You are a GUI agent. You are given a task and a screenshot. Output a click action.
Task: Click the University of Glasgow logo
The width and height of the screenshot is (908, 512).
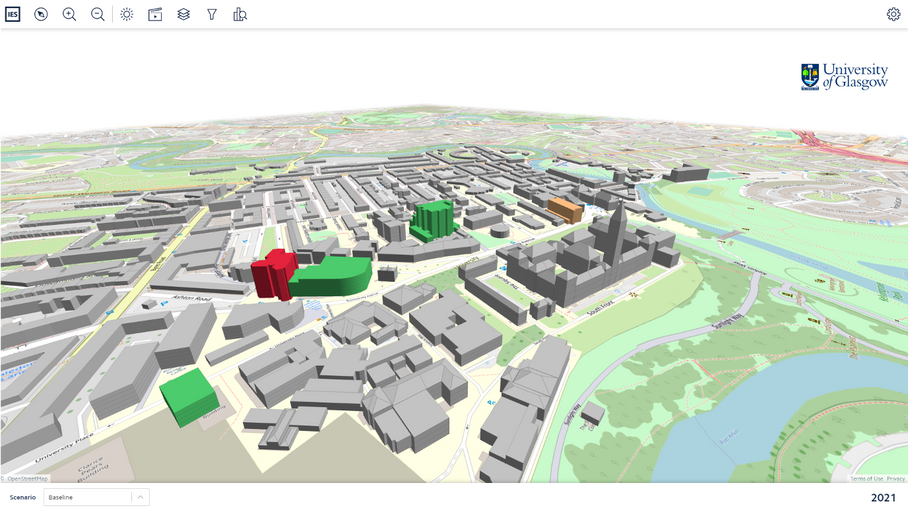pyautogui.click(x=844, y=77)
